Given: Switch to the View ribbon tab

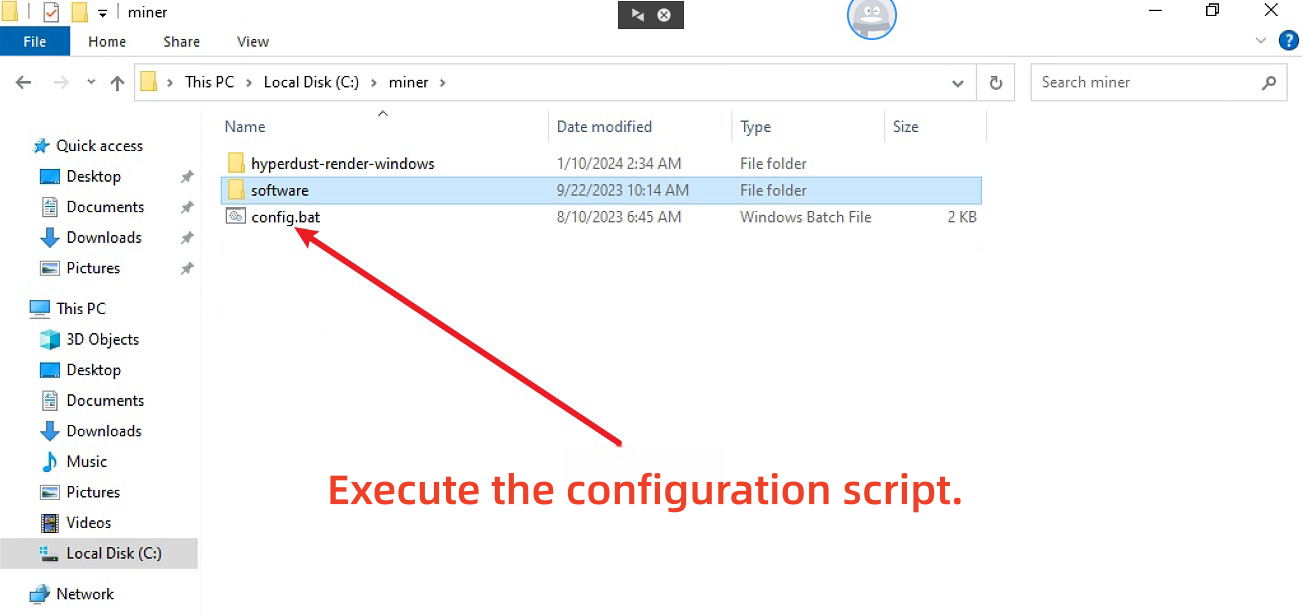Looking at the screenshot, I should [252, 41].
